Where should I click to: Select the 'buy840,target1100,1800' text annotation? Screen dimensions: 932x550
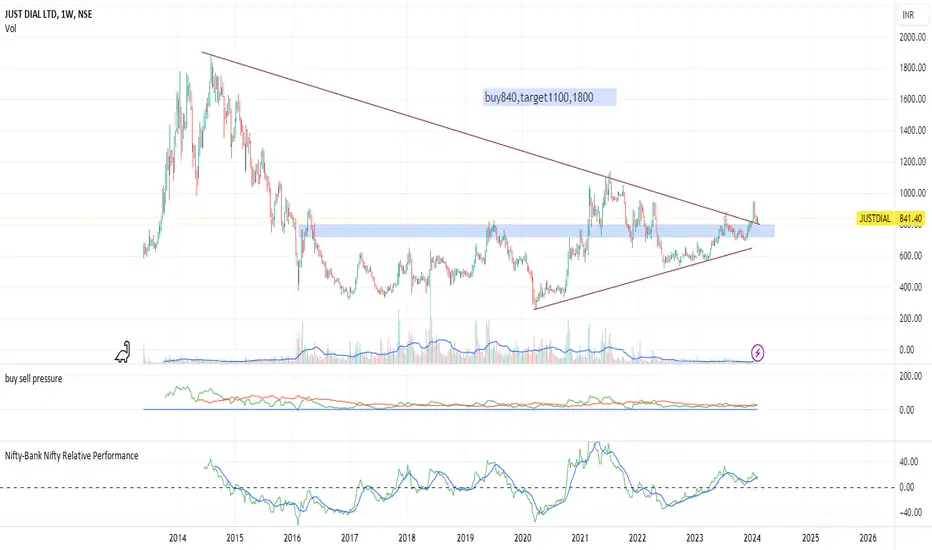[550, 97]
